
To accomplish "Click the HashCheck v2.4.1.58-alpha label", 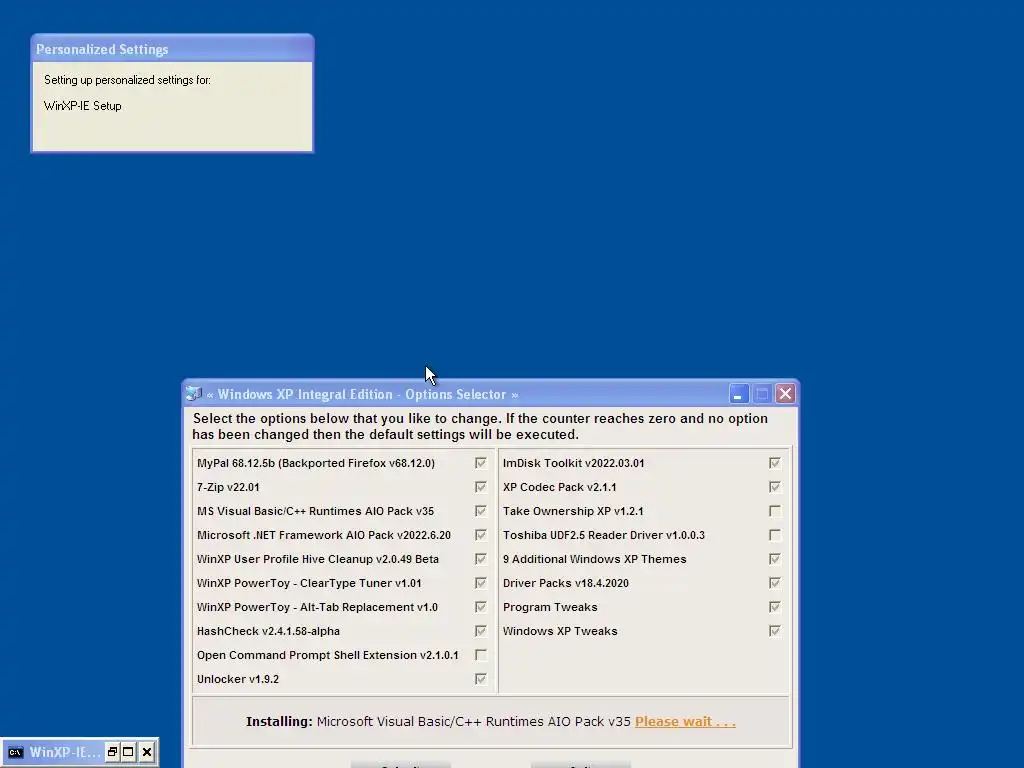I will coord(268,631).
